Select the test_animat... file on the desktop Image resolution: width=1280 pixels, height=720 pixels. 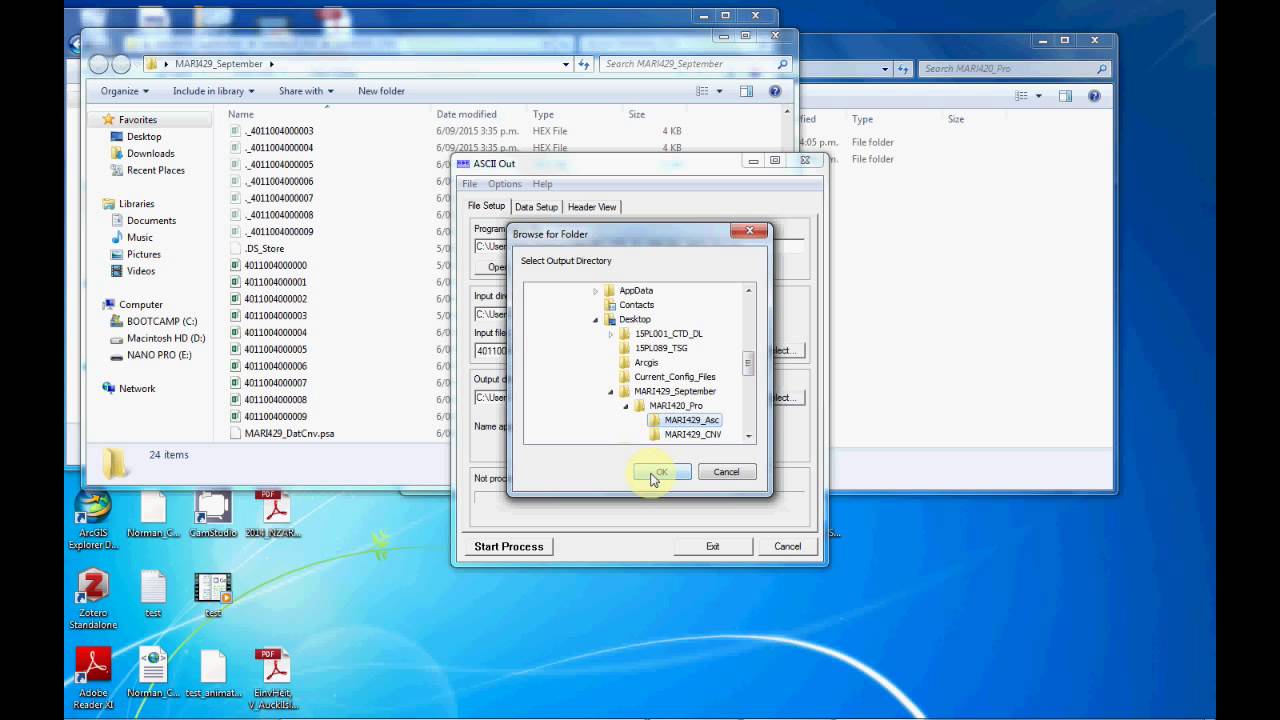click(213, 673)
